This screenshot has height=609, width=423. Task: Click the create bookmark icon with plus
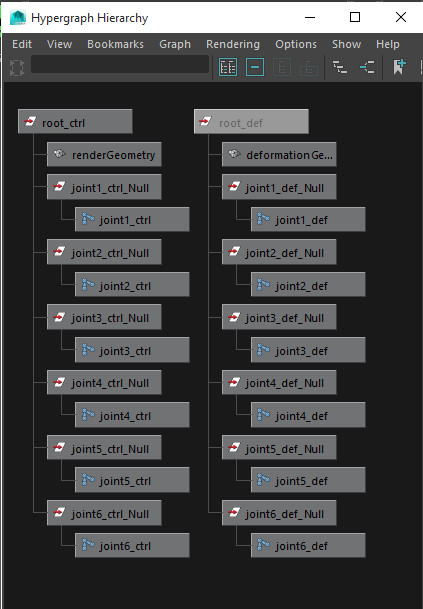coord(399,67)
